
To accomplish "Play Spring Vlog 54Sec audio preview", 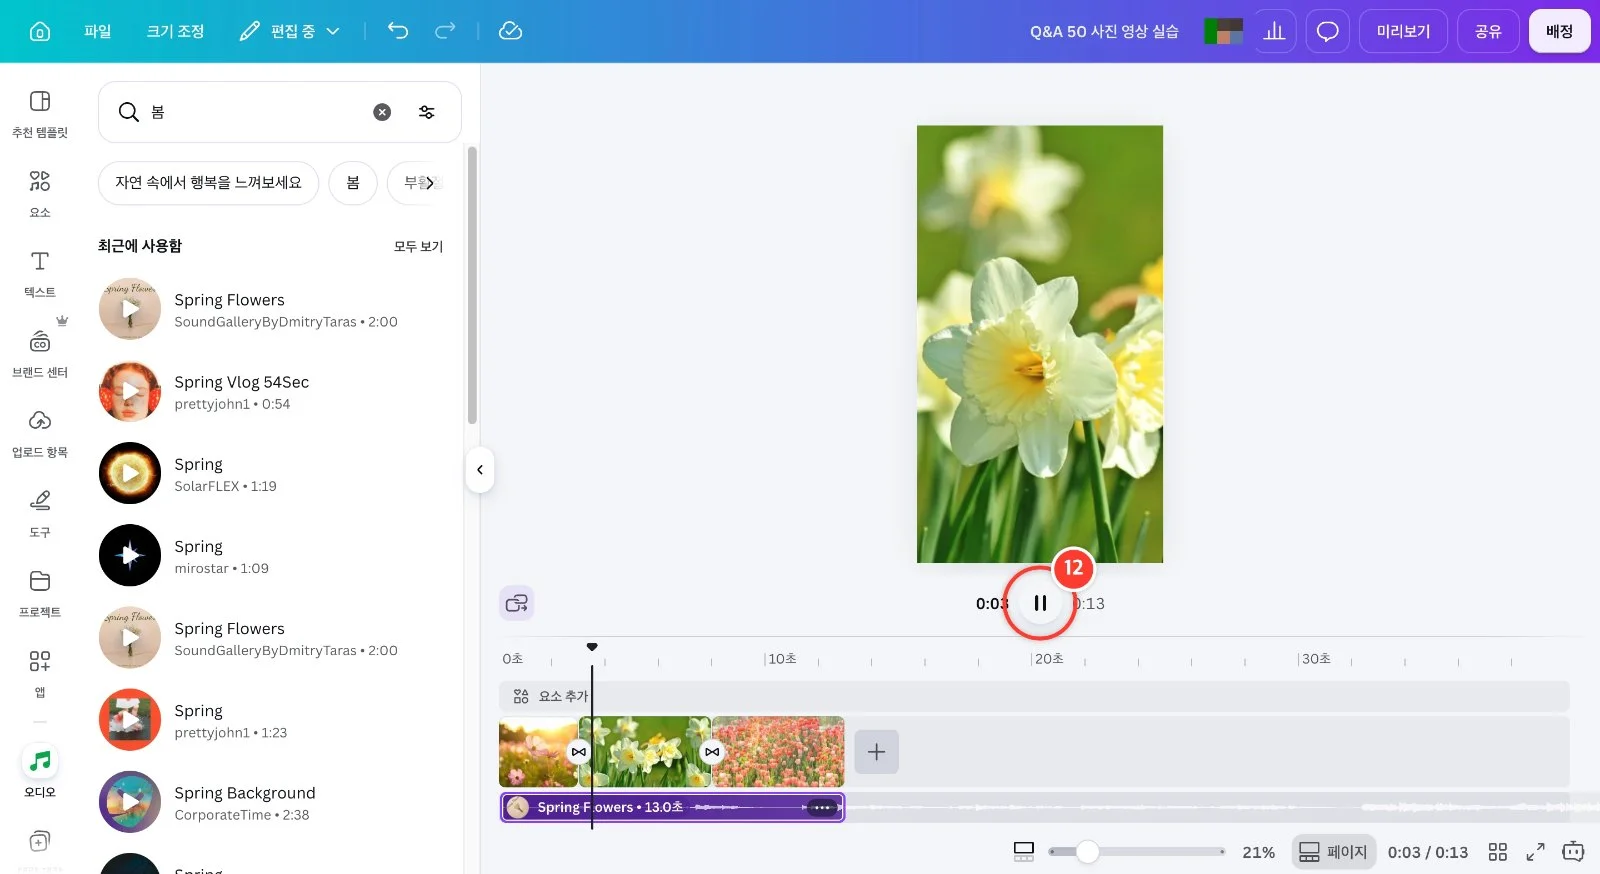I will tap(130, 391).
